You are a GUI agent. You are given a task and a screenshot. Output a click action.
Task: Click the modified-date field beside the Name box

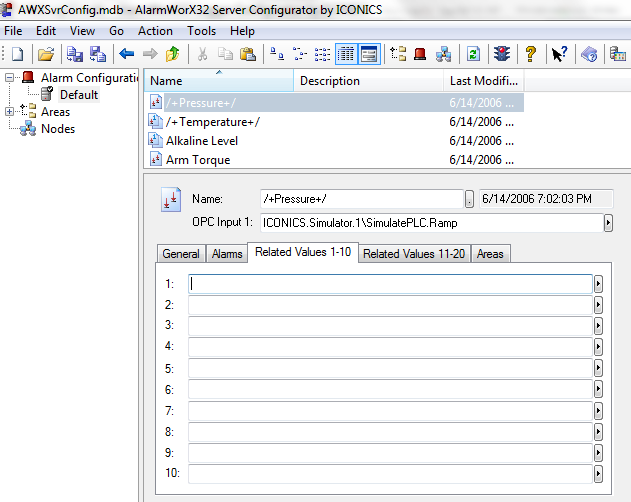pyautogui.click(x=546, y=199)
